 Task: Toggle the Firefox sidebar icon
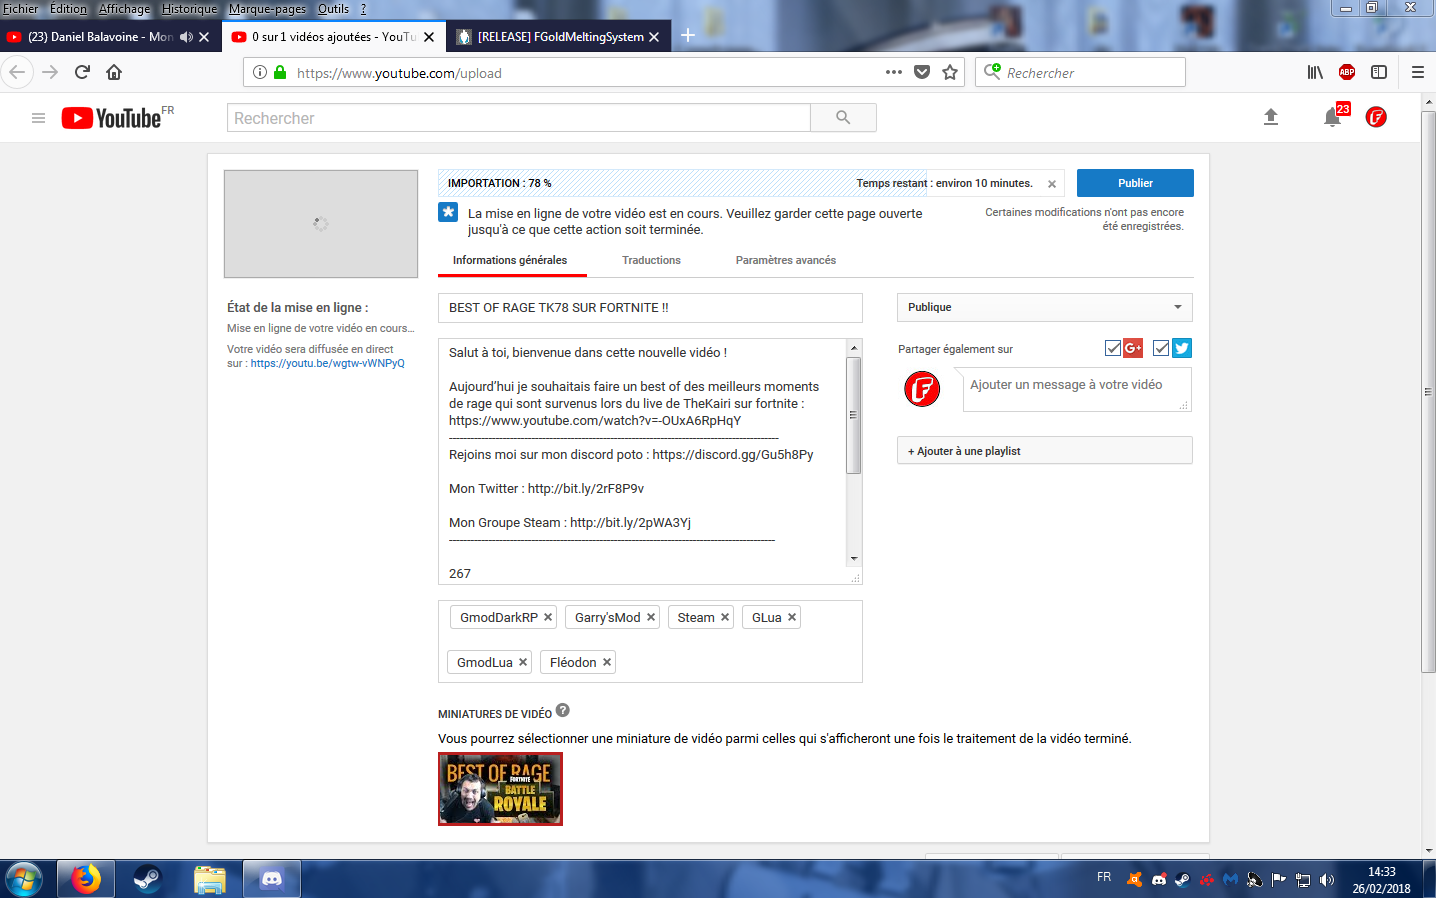point(1379,72)
